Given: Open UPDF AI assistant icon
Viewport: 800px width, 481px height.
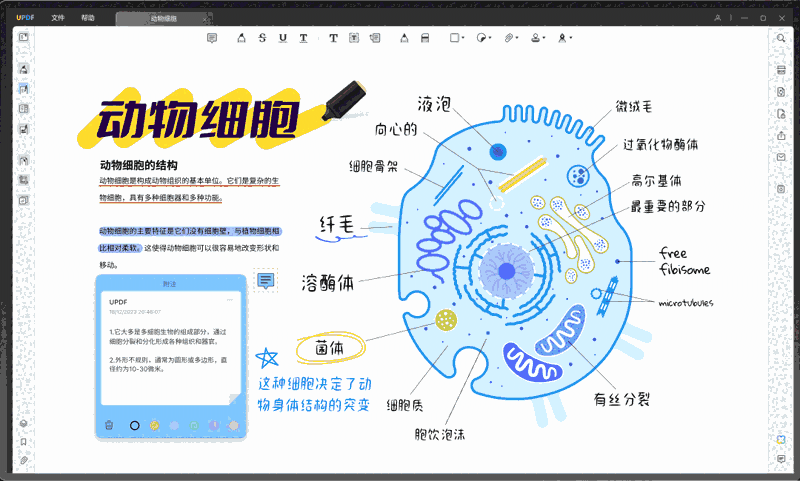Looking at the screenshot, I should 781,440.
